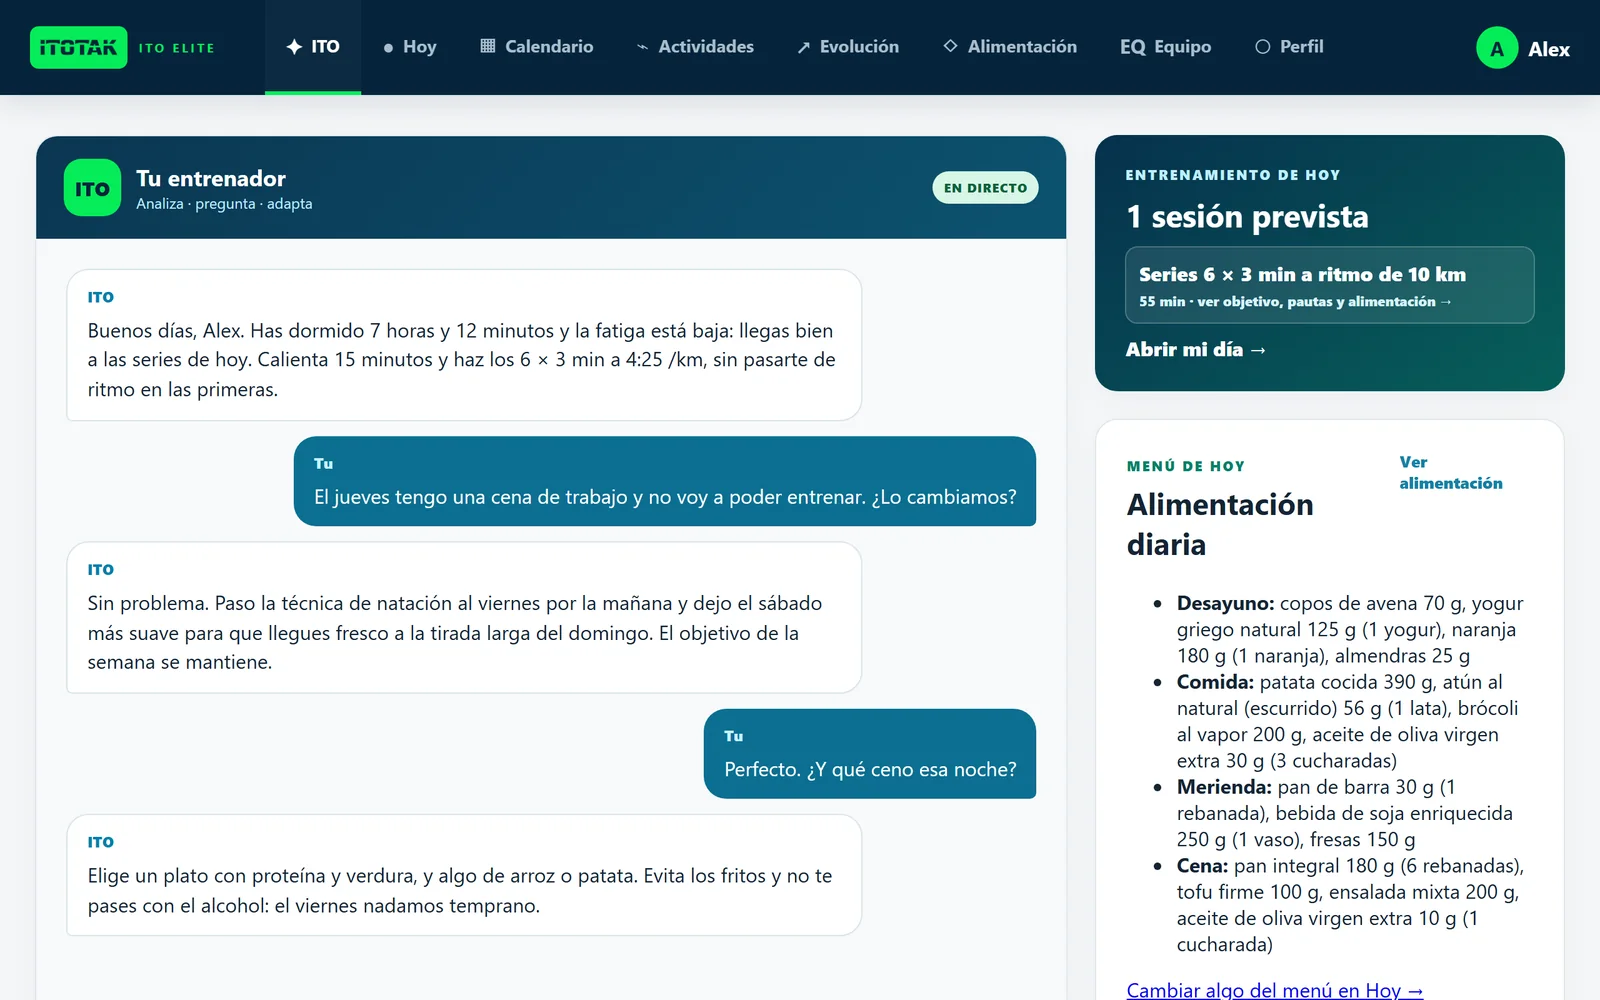Click the dot icon beside Hoy
The image size is (1600, 1000).
(388, 47)
